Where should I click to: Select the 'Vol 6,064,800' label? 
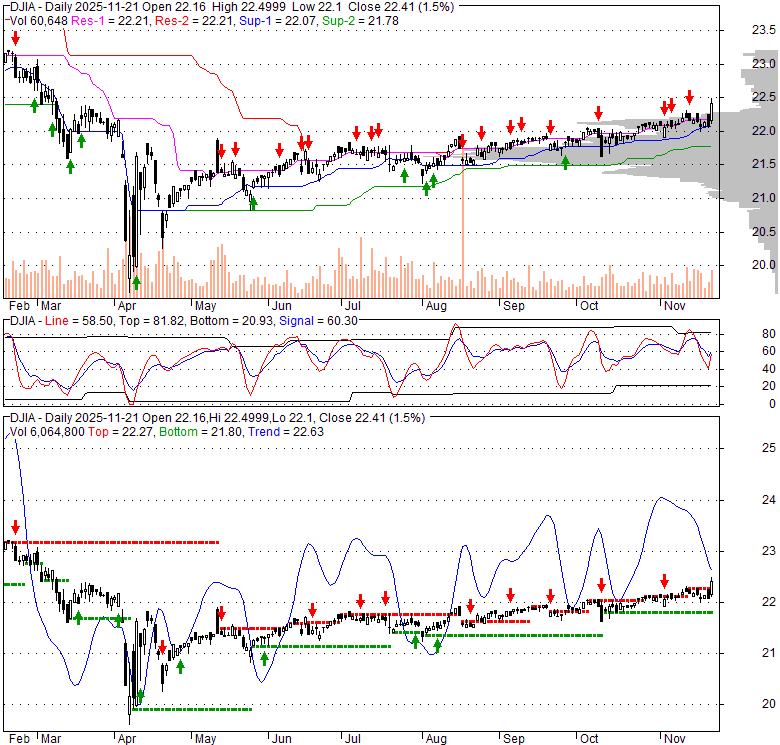47,432
